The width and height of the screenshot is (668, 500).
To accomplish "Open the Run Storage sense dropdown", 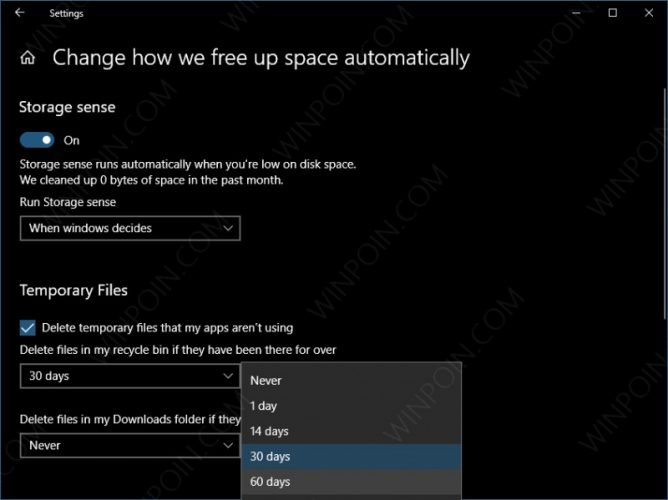I will (130, 228).
